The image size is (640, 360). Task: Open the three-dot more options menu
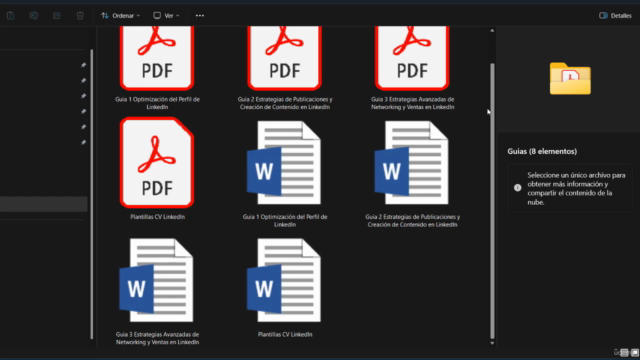(x=200, y=16)
